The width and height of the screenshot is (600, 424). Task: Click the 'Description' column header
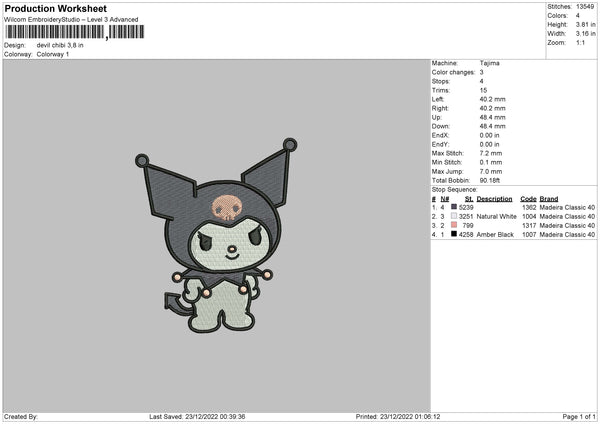click(494, 199)
